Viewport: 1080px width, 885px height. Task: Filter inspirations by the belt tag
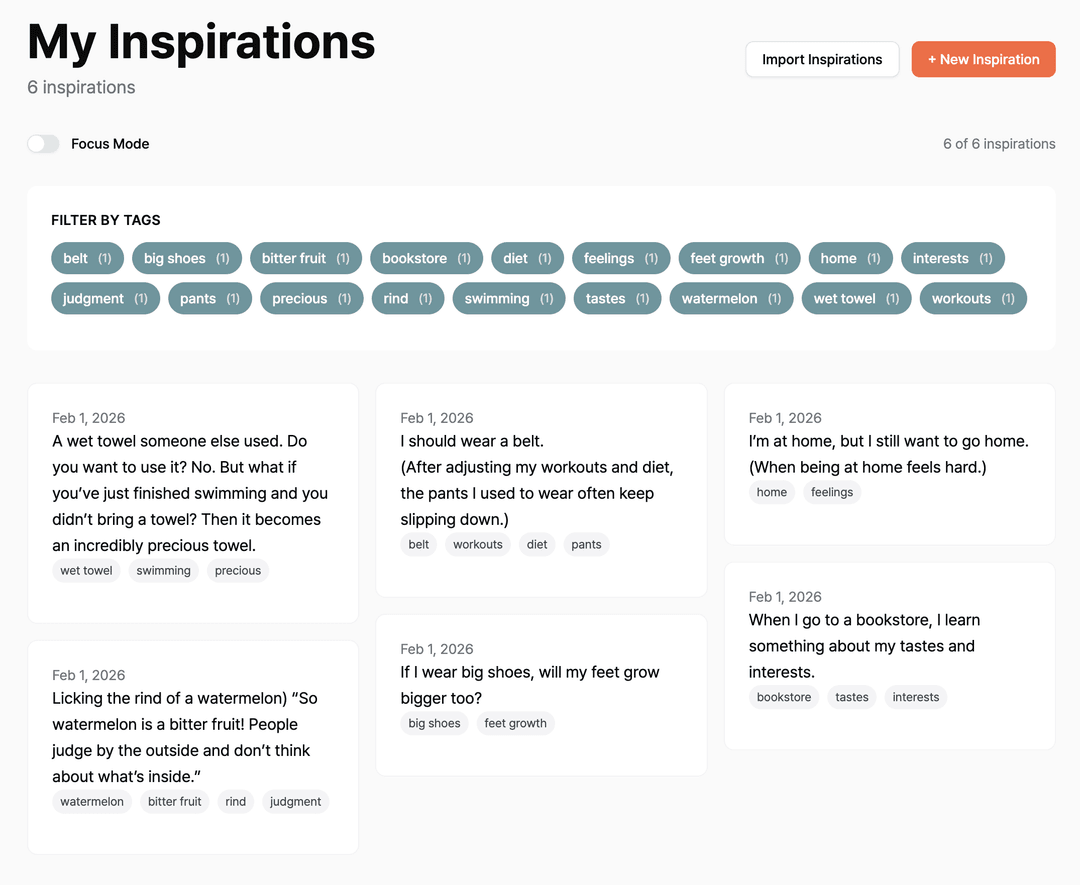click(x=87, y=258)
